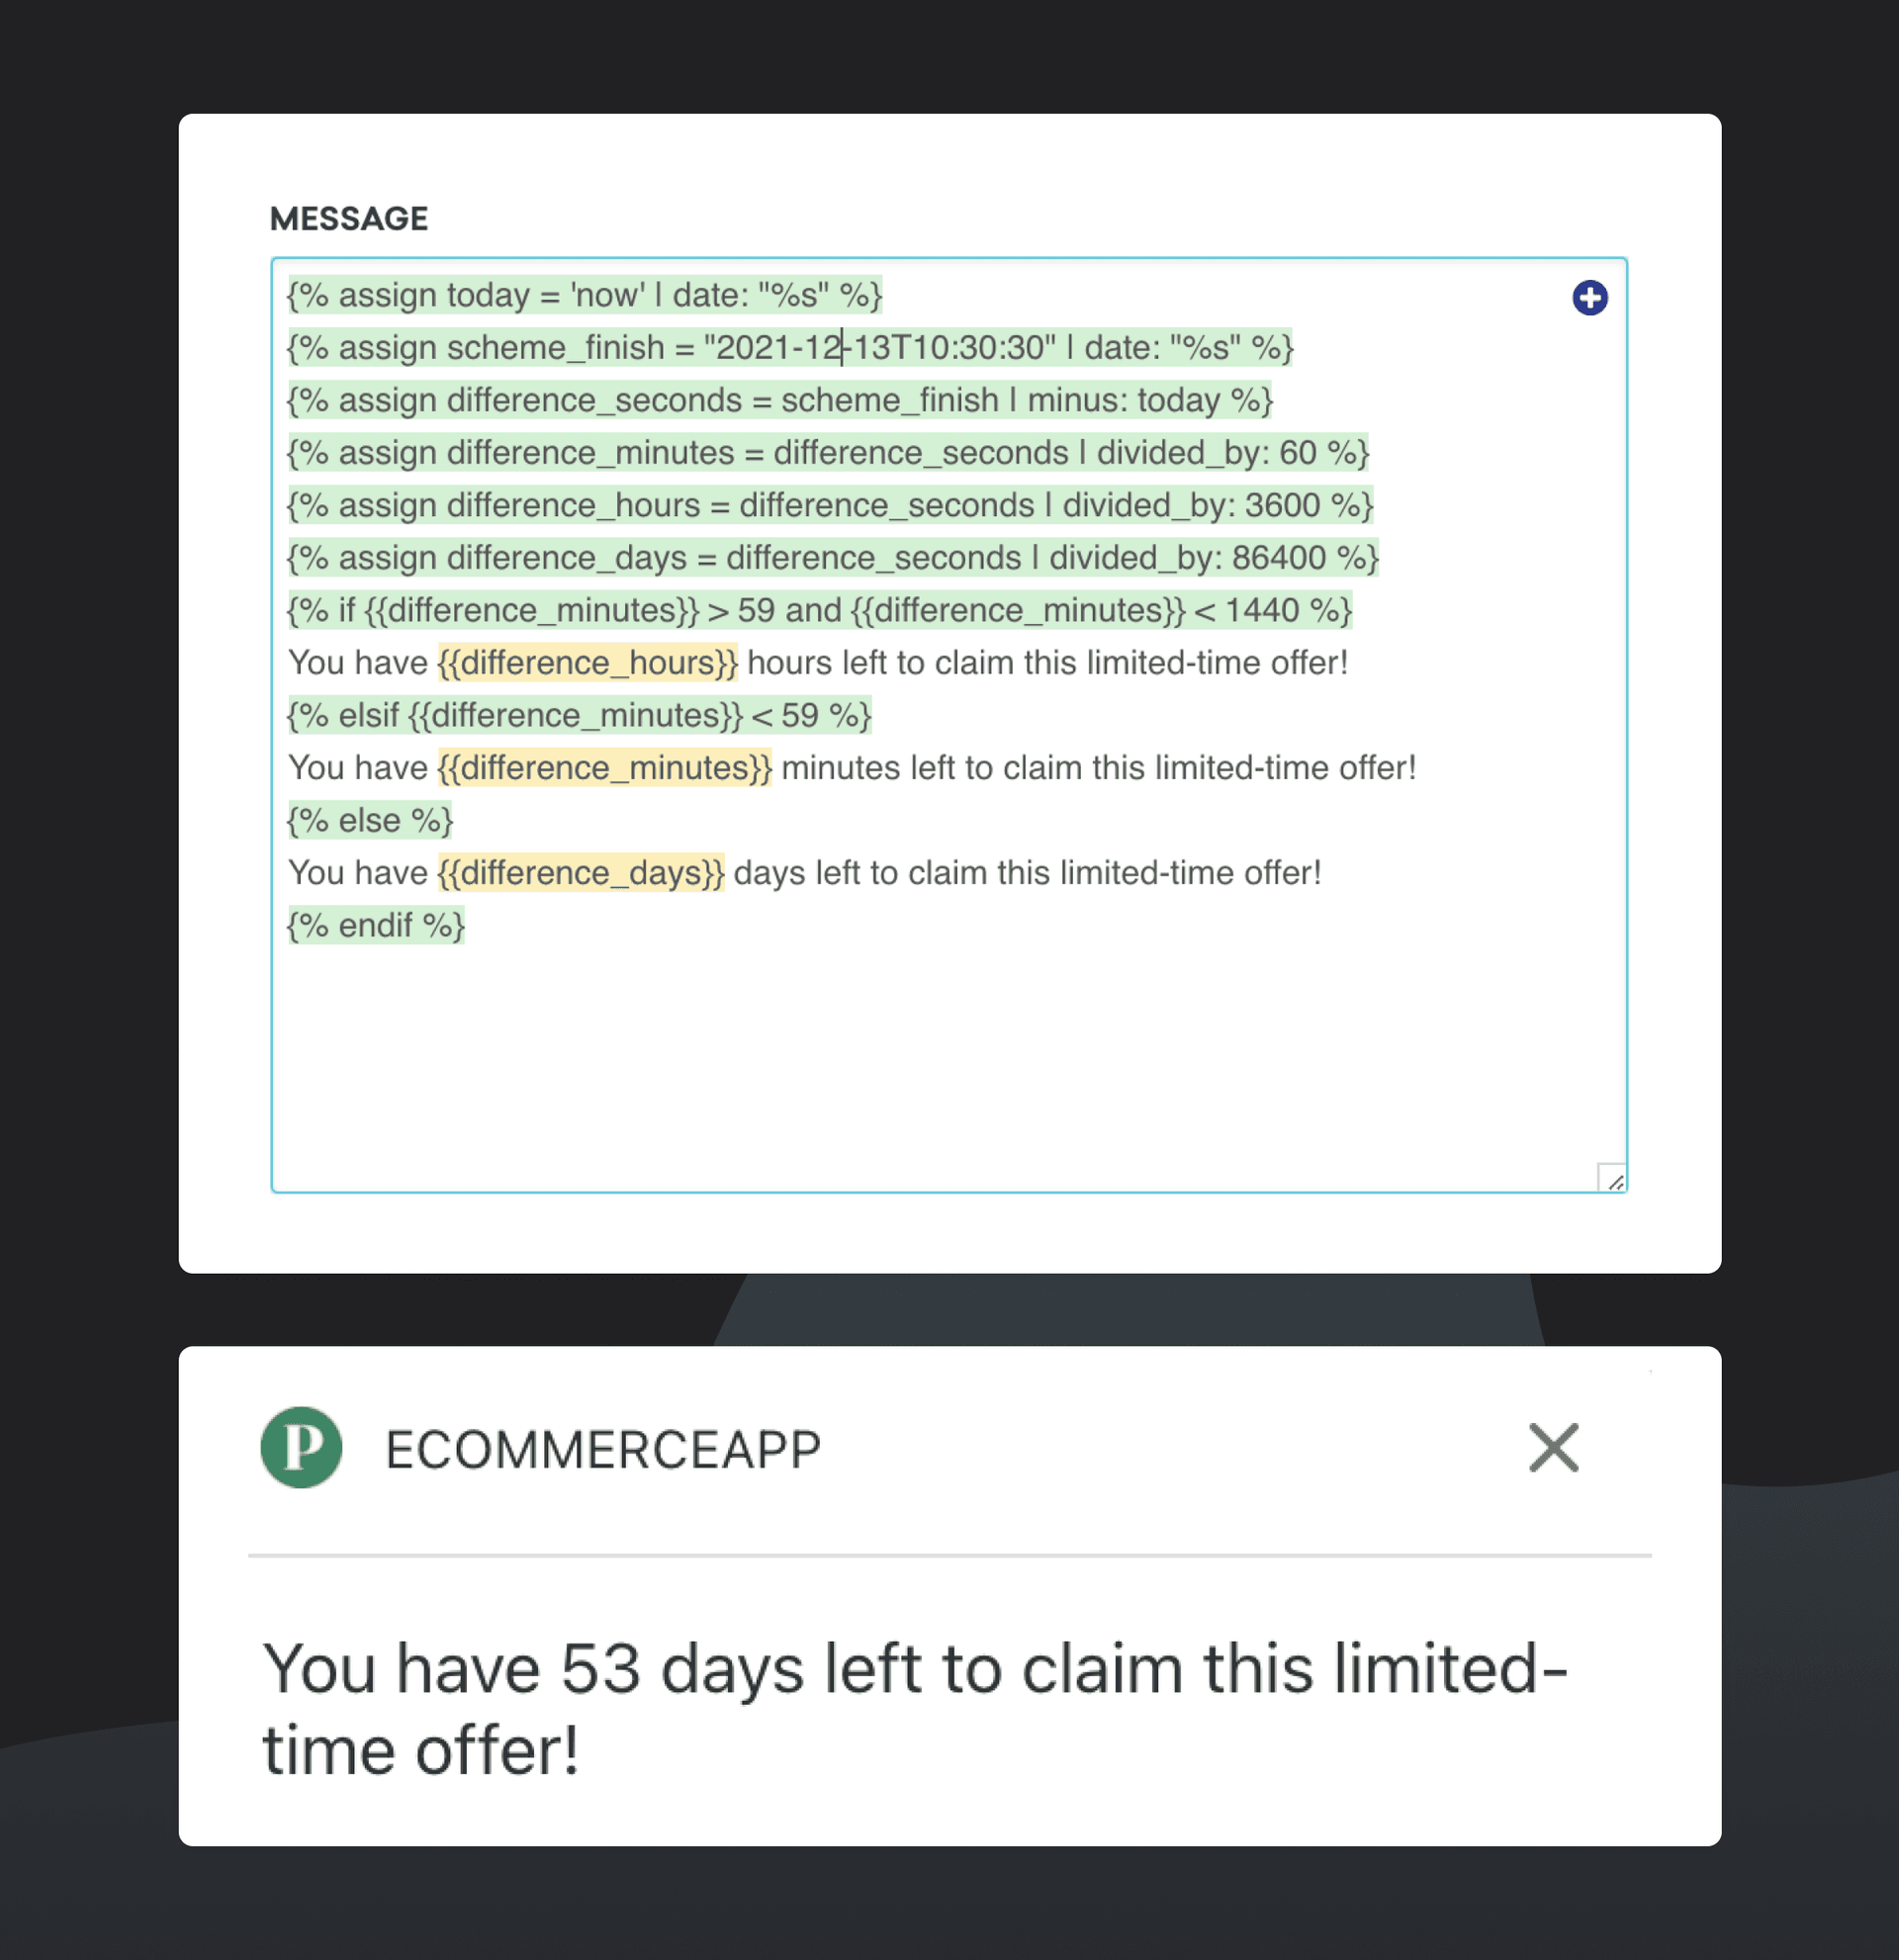1899x1960 pixels.
Task: Click the MESSAGE field label
Action: 348,218
